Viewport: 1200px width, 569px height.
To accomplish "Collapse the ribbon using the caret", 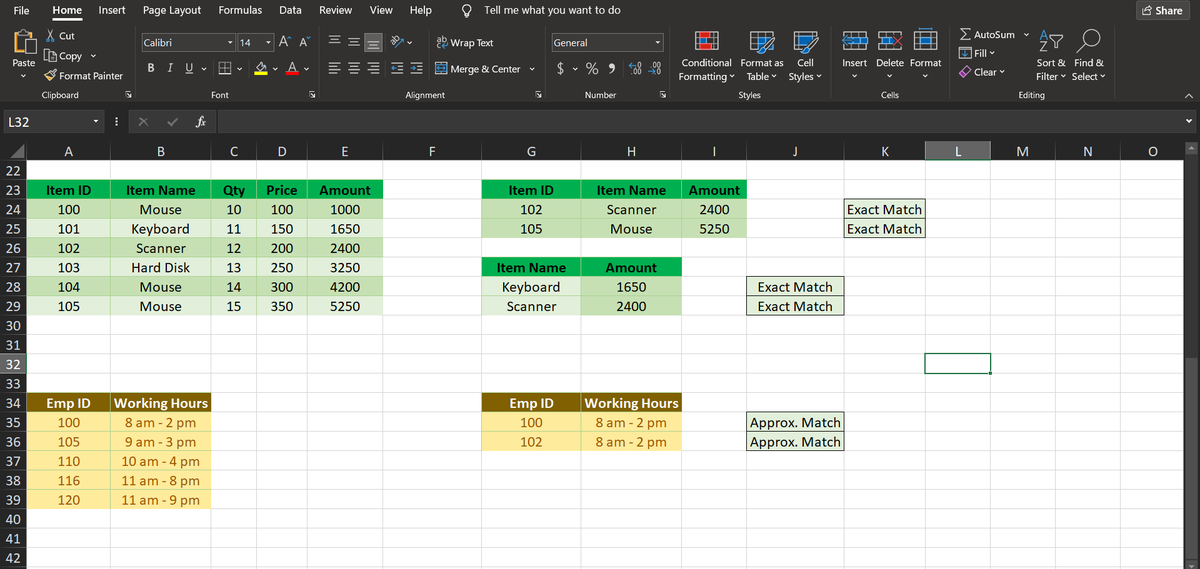I will point(1187,96).
